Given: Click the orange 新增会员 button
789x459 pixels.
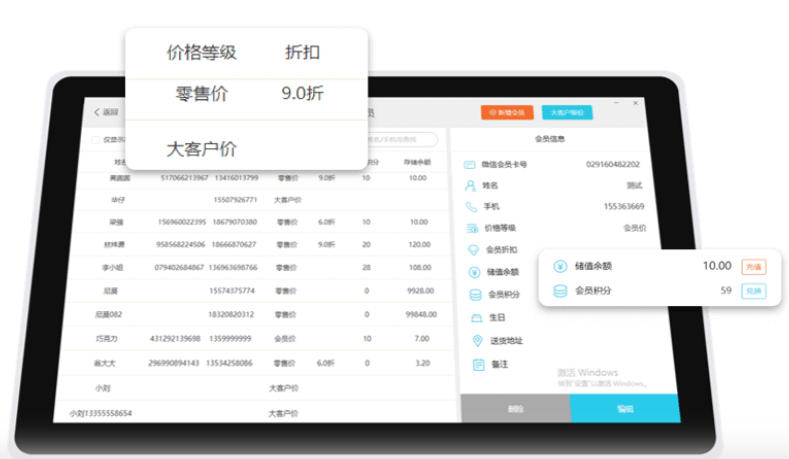Looking at the screenshot, I should click(507, 112).
